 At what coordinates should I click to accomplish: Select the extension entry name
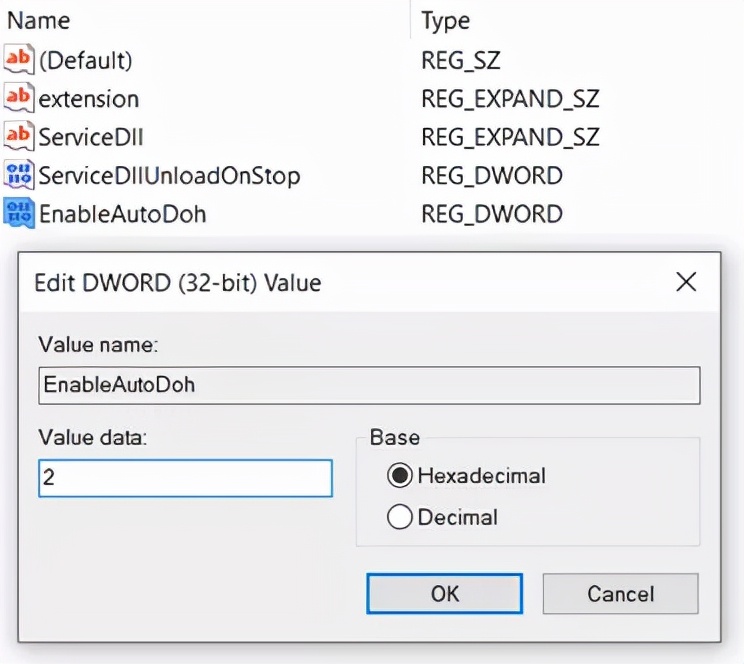[x=88, y=98]
